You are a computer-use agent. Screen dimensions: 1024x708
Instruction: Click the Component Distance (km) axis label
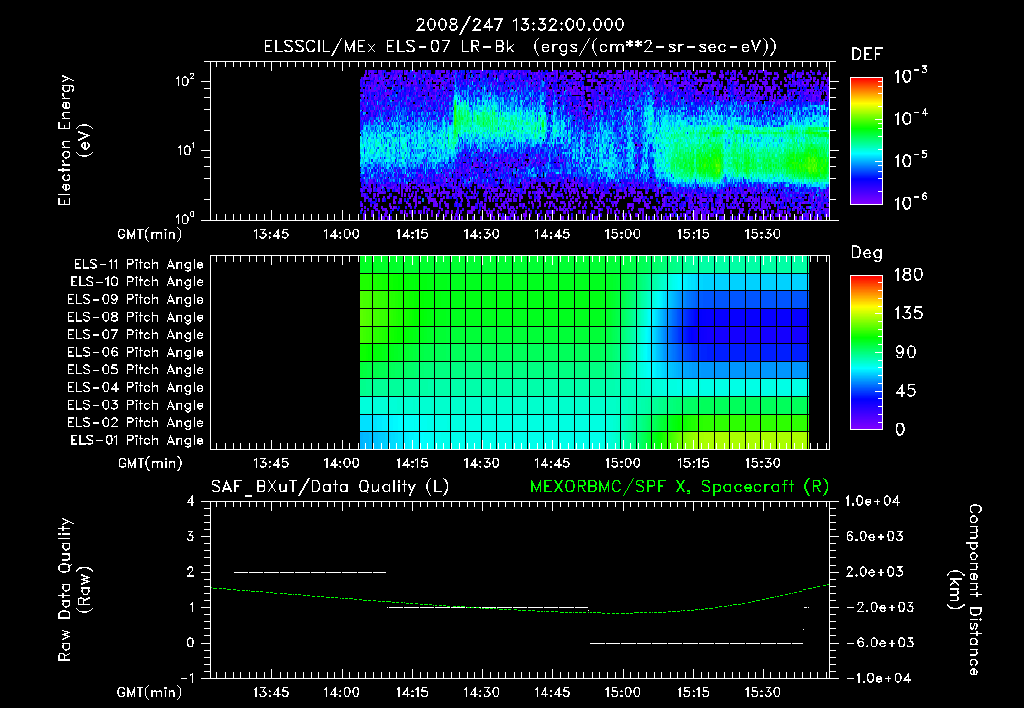965,590
